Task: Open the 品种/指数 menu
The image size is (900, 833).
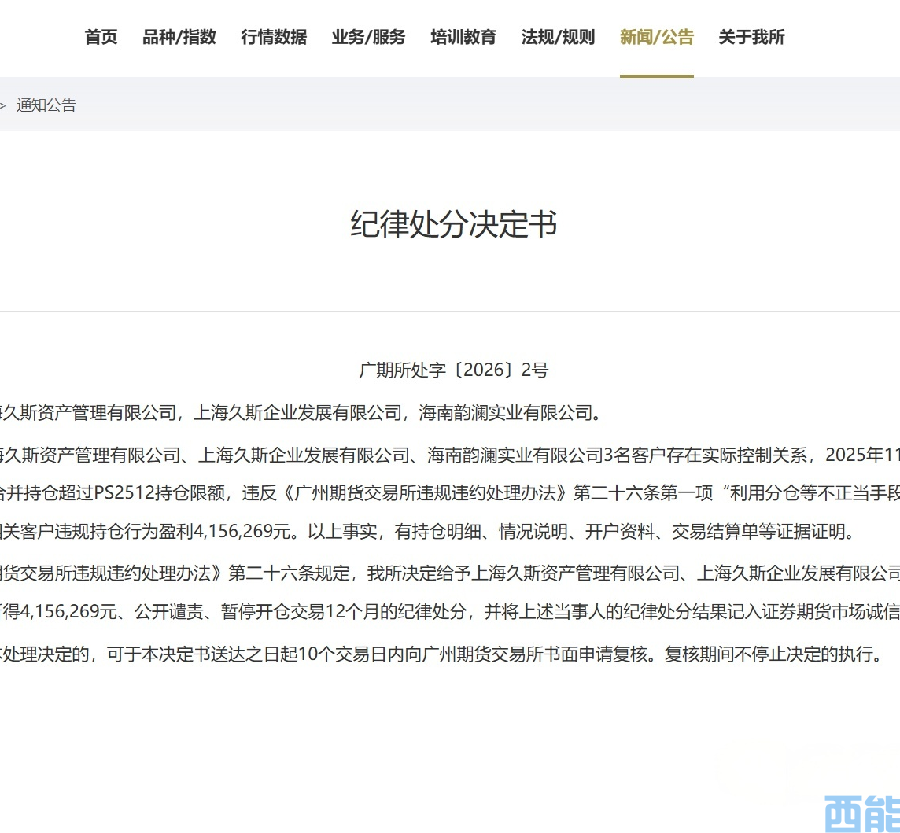Action: tap(179, 37)
